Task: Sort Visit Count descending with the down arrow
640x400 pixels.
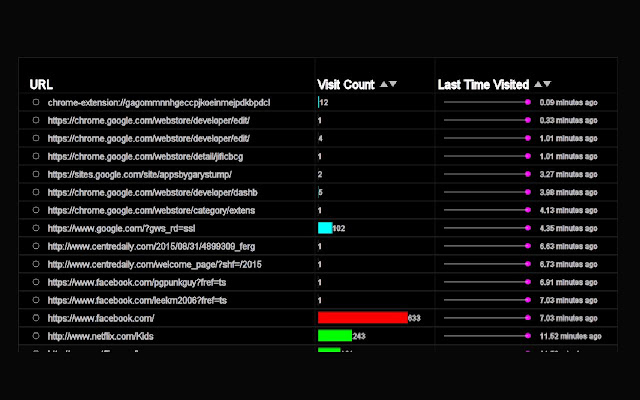Action: click(393, 84)
